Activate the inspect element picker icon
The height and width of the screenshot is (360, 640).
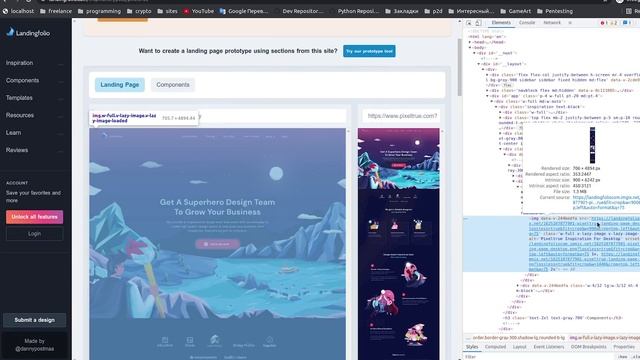[x=469, y=23]
